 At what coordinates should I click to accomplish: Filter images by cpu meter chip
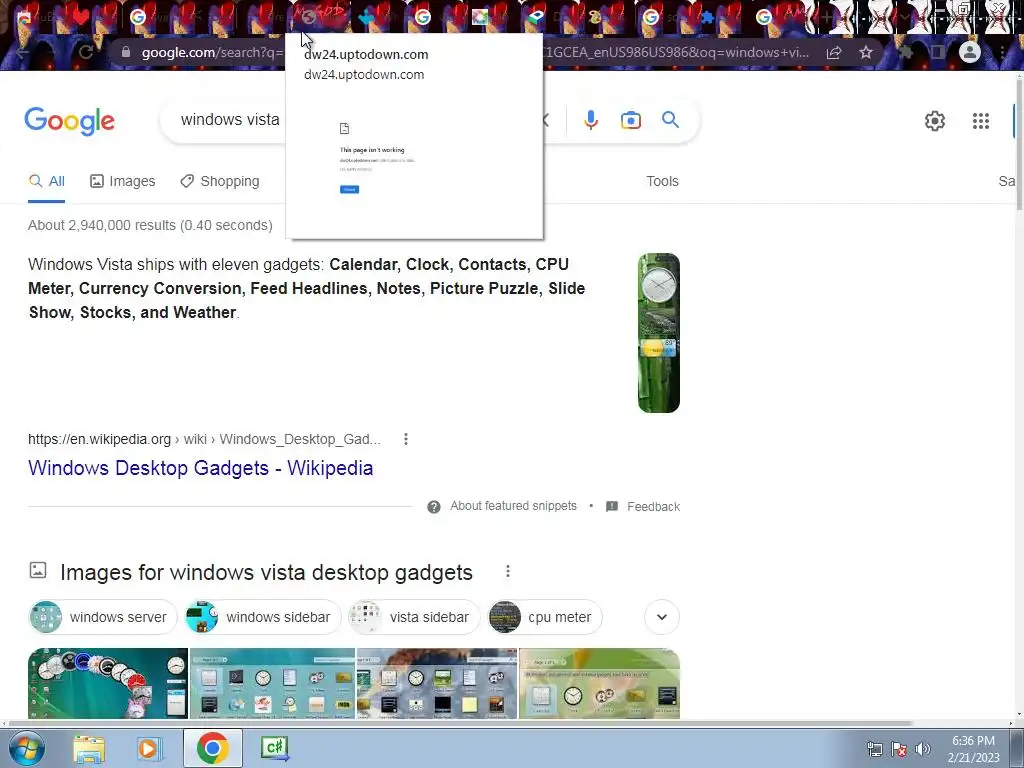tap(545, 617)
